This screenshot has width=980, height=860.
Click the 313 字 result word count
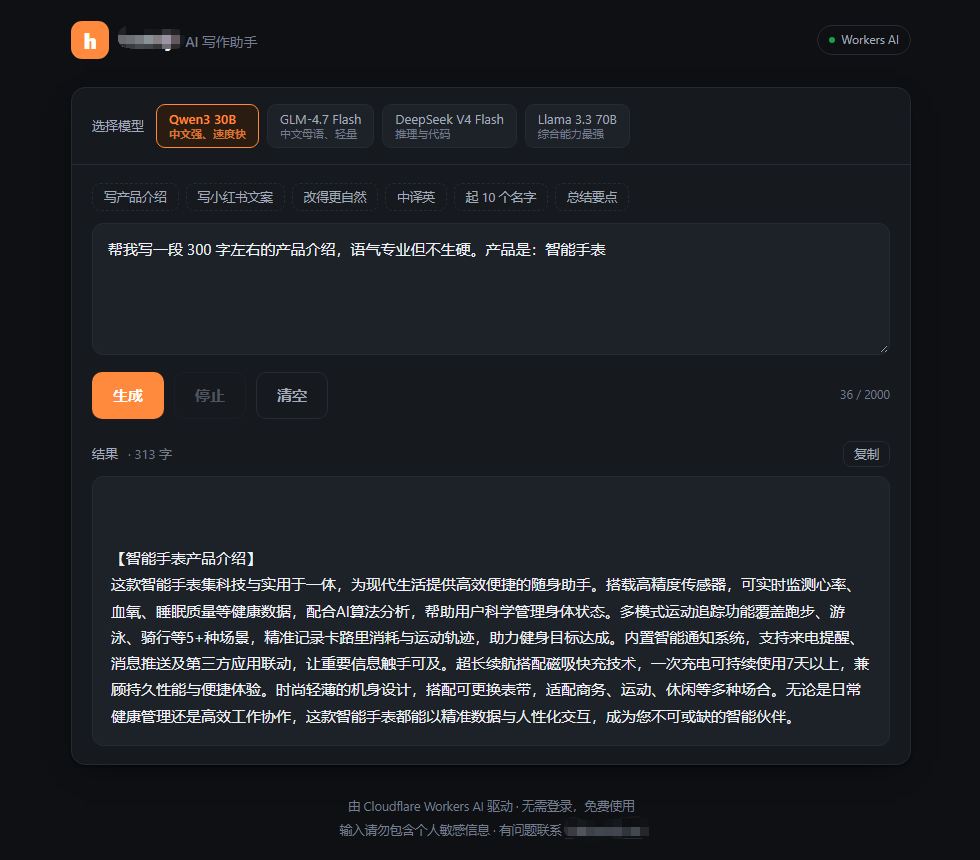coord(152,454)
